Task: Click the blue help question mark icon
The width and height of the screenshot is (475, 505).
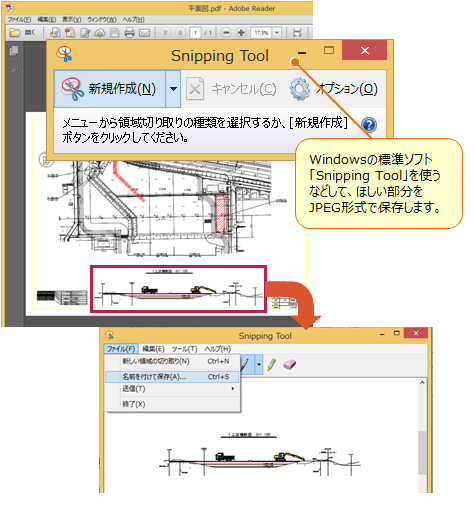Action: (369, 125)
